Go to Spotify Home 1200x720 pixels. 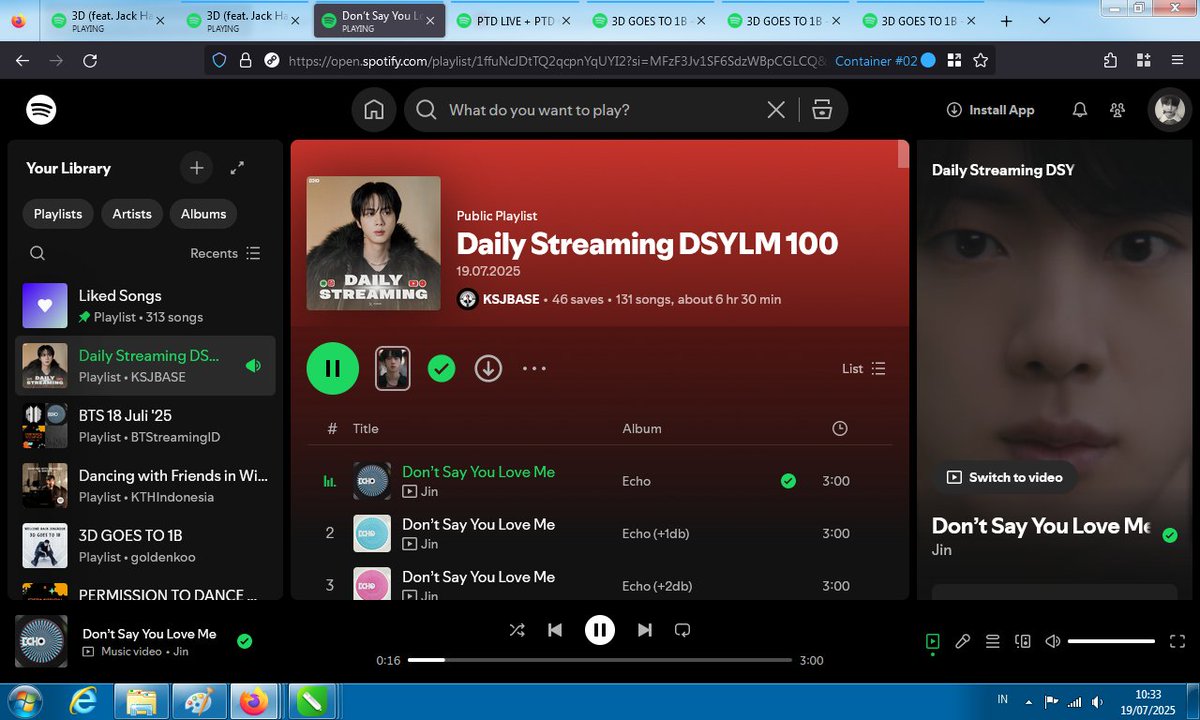pyautogui.click(x=374, y=110)
